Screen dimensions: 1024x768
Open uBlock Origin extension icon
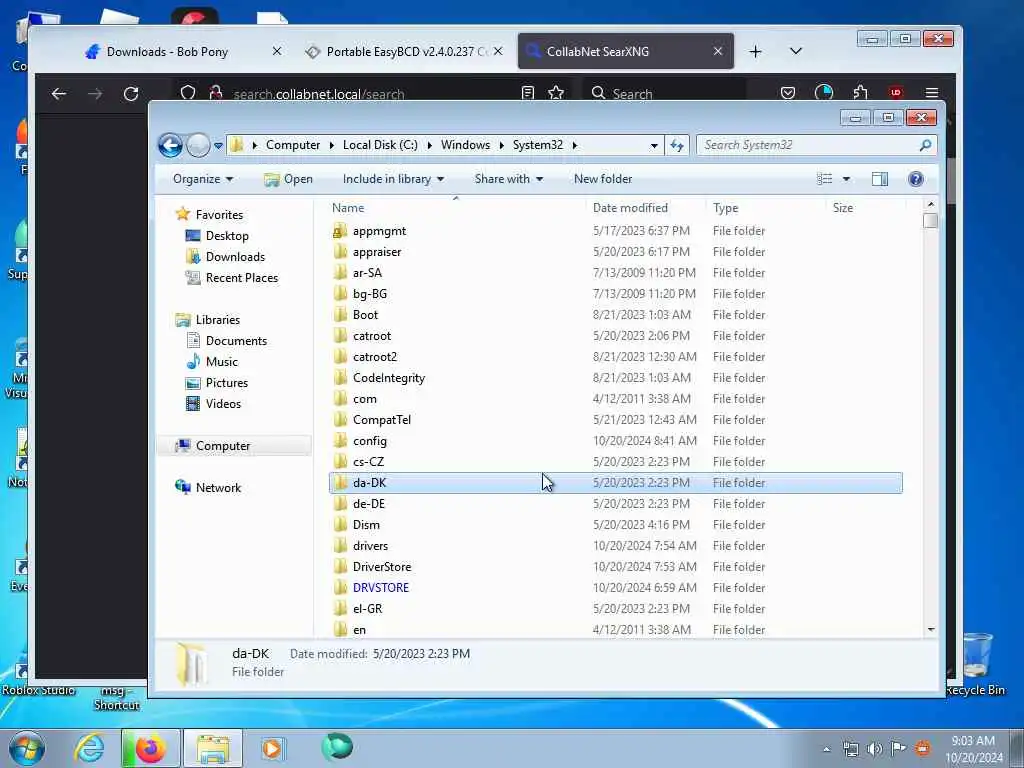(896, 93)
